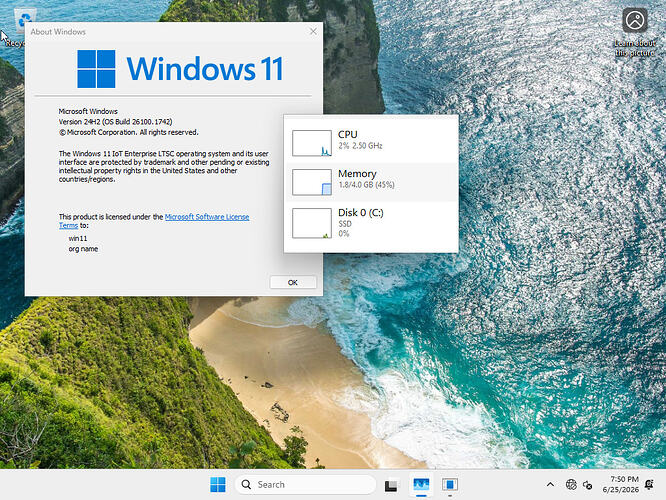Select the Recycle Bin desktop icon
Viewport: 666px width, 500px height.
(x=18, y=26)
